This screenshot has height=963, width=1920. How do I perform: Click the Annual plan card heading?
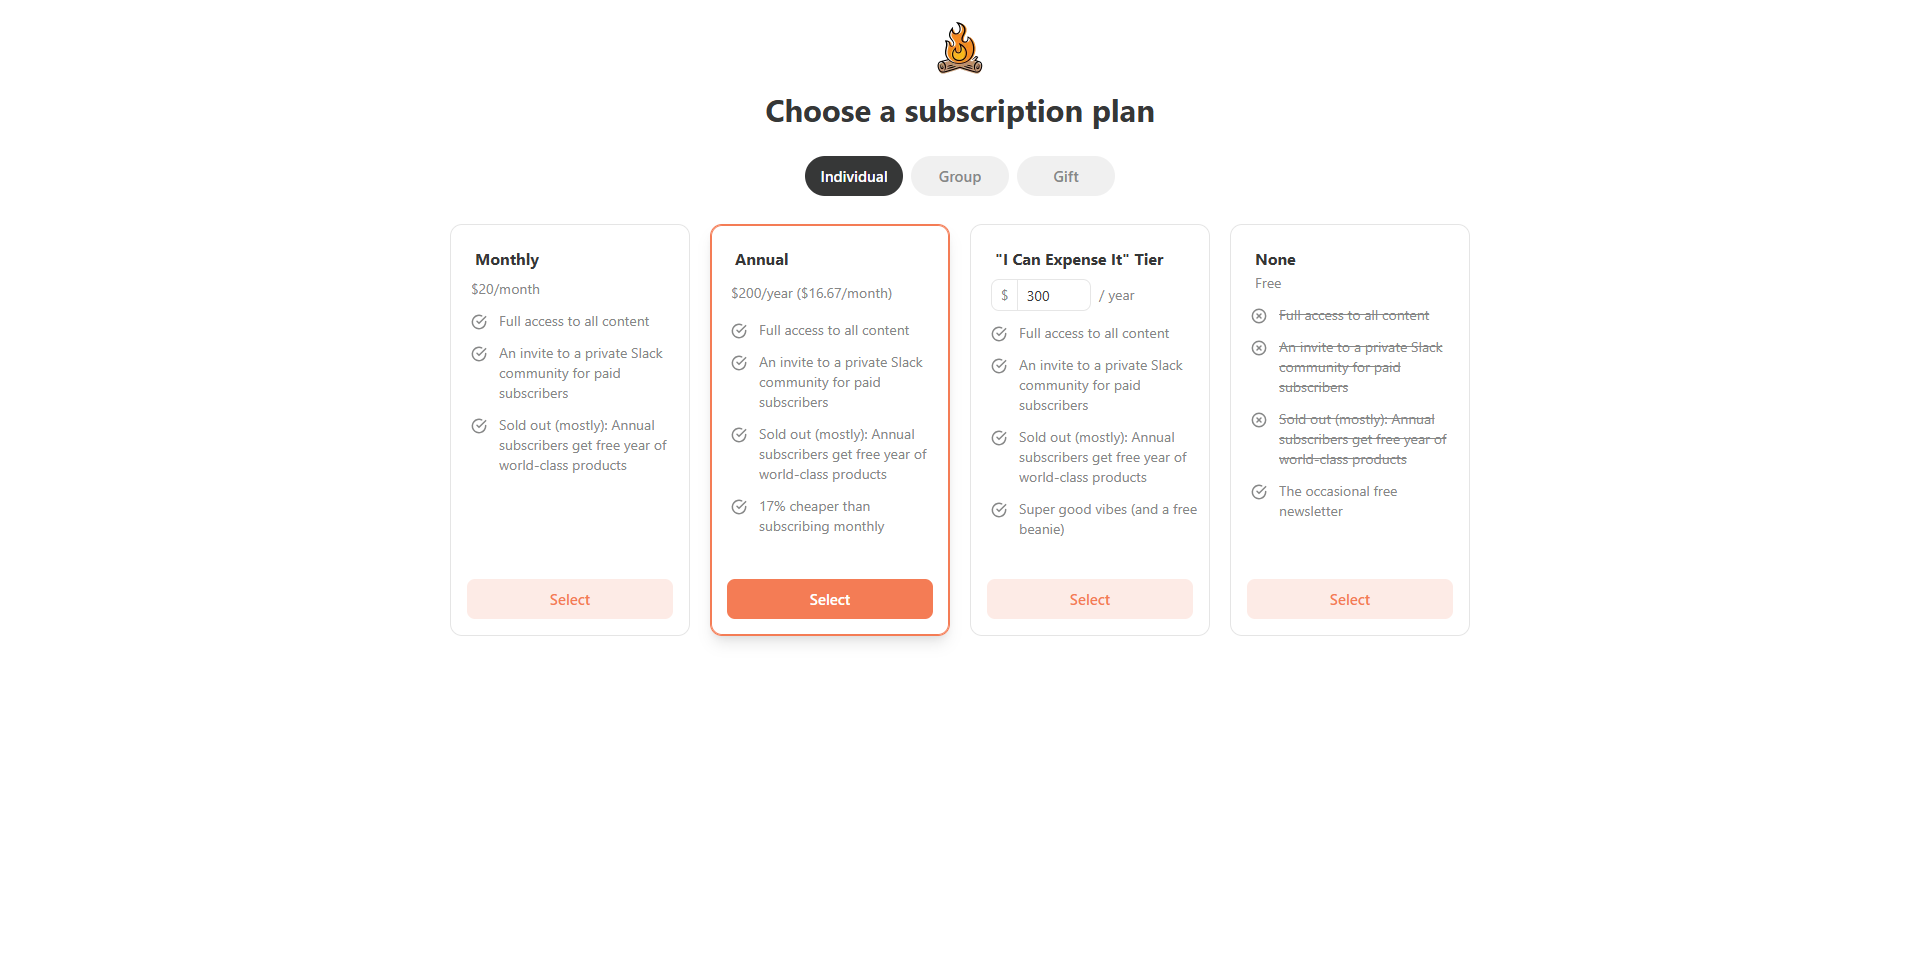(x=761, y=260)
